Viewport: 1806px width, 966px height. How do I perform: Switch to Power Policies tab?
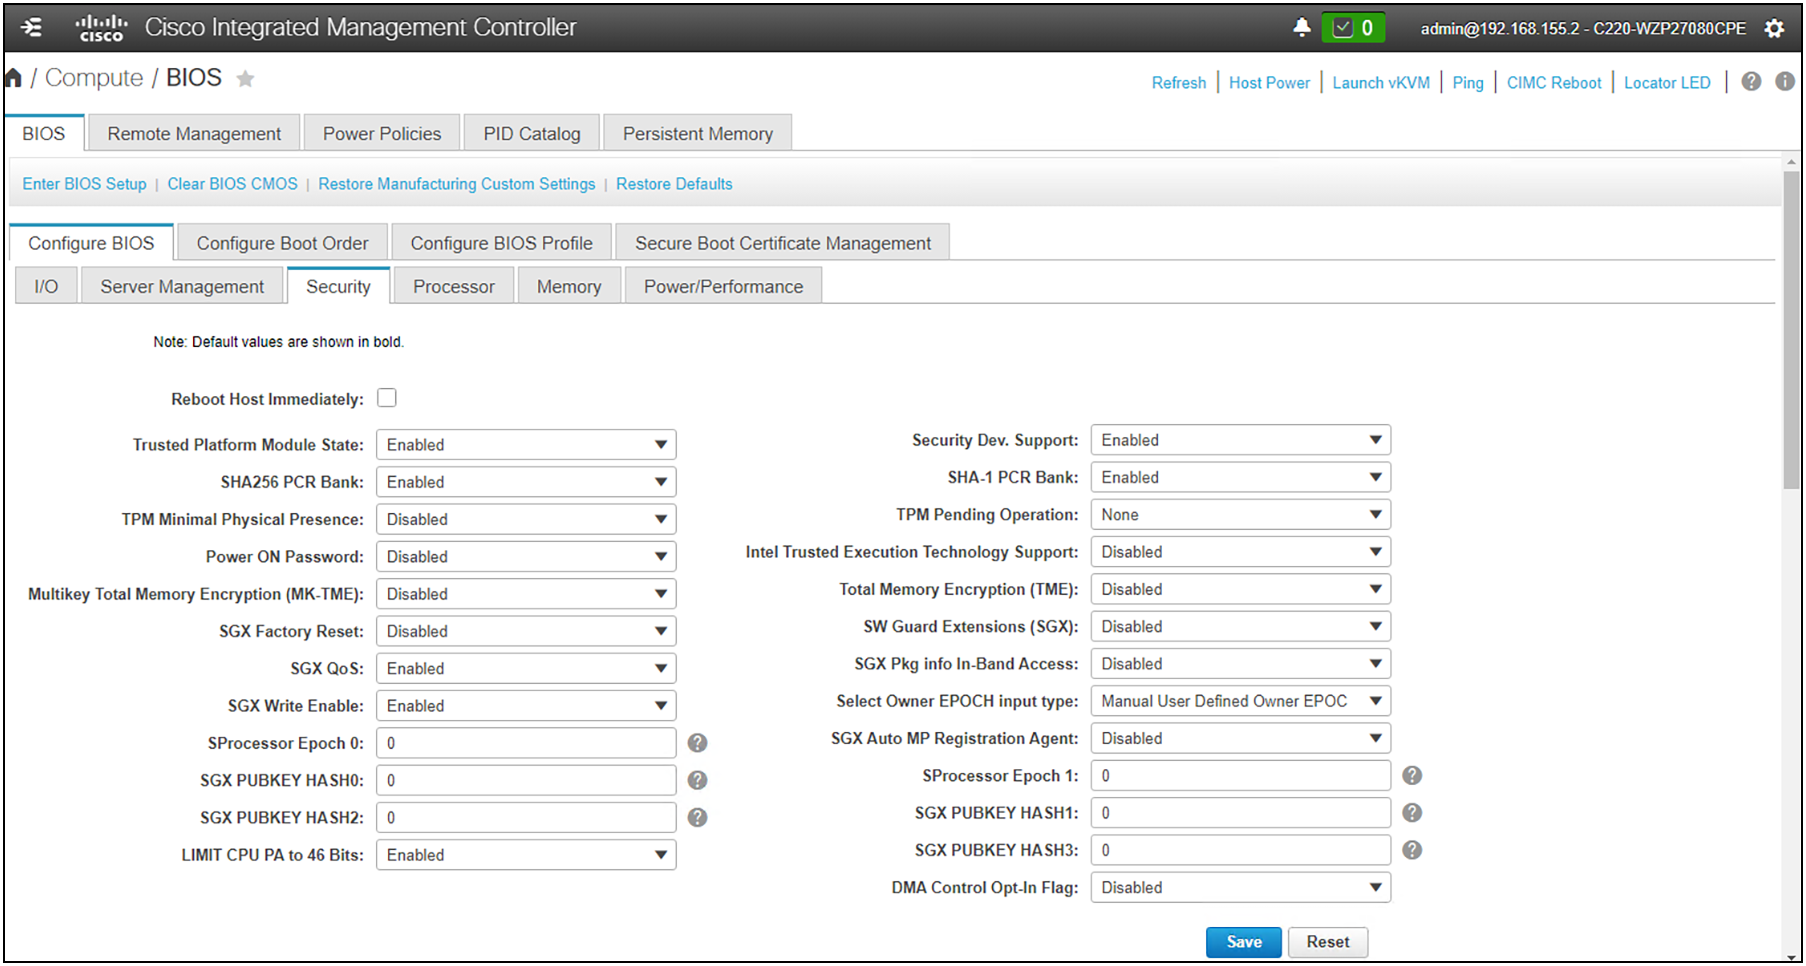tap(381, 133)
